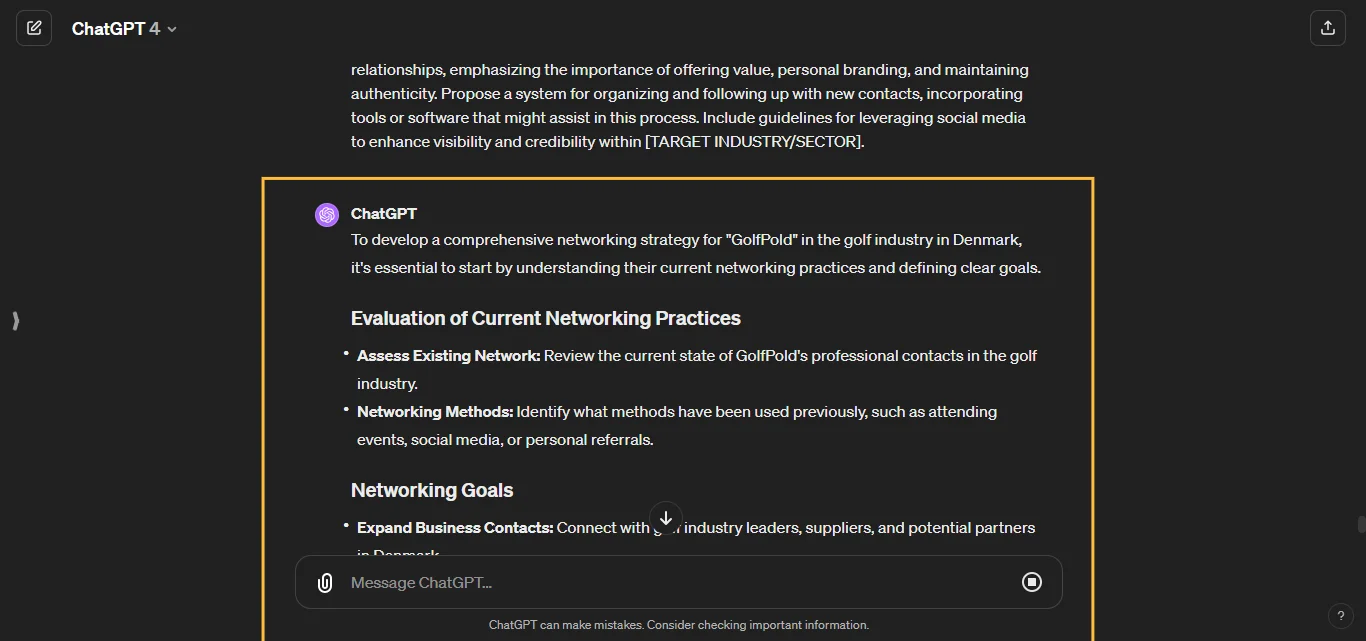Start a new chat with the compose icon

coord(34,28)
